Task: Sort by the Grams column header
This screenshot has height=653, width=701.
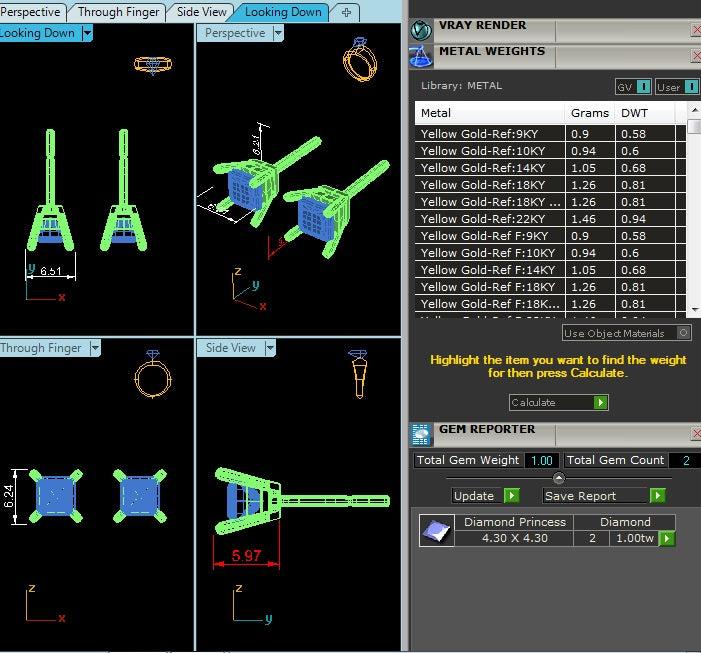Action: tap(590, 113)
